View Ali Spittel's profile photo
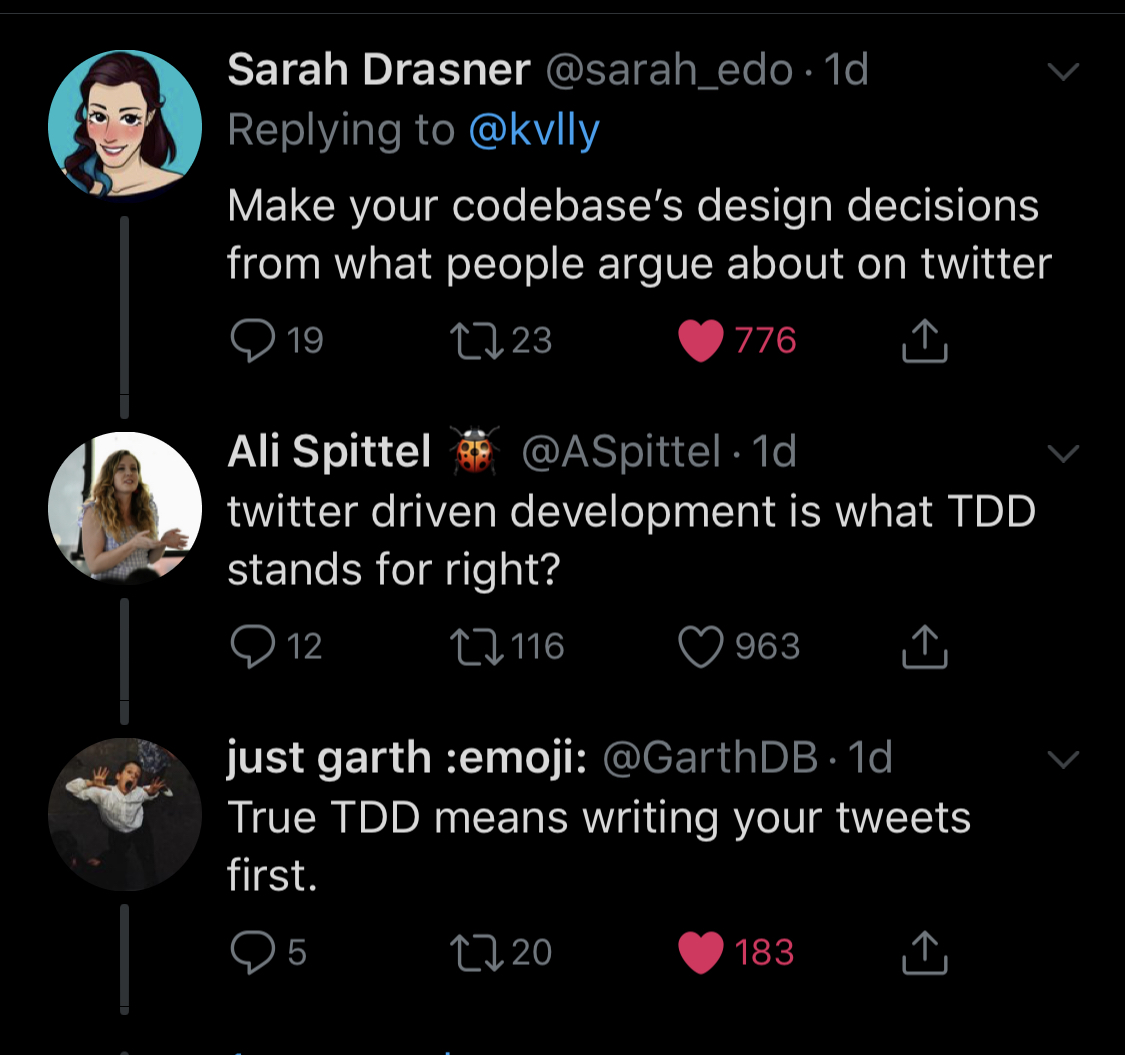1125x1055 pixels. click(x=125, y=508)
